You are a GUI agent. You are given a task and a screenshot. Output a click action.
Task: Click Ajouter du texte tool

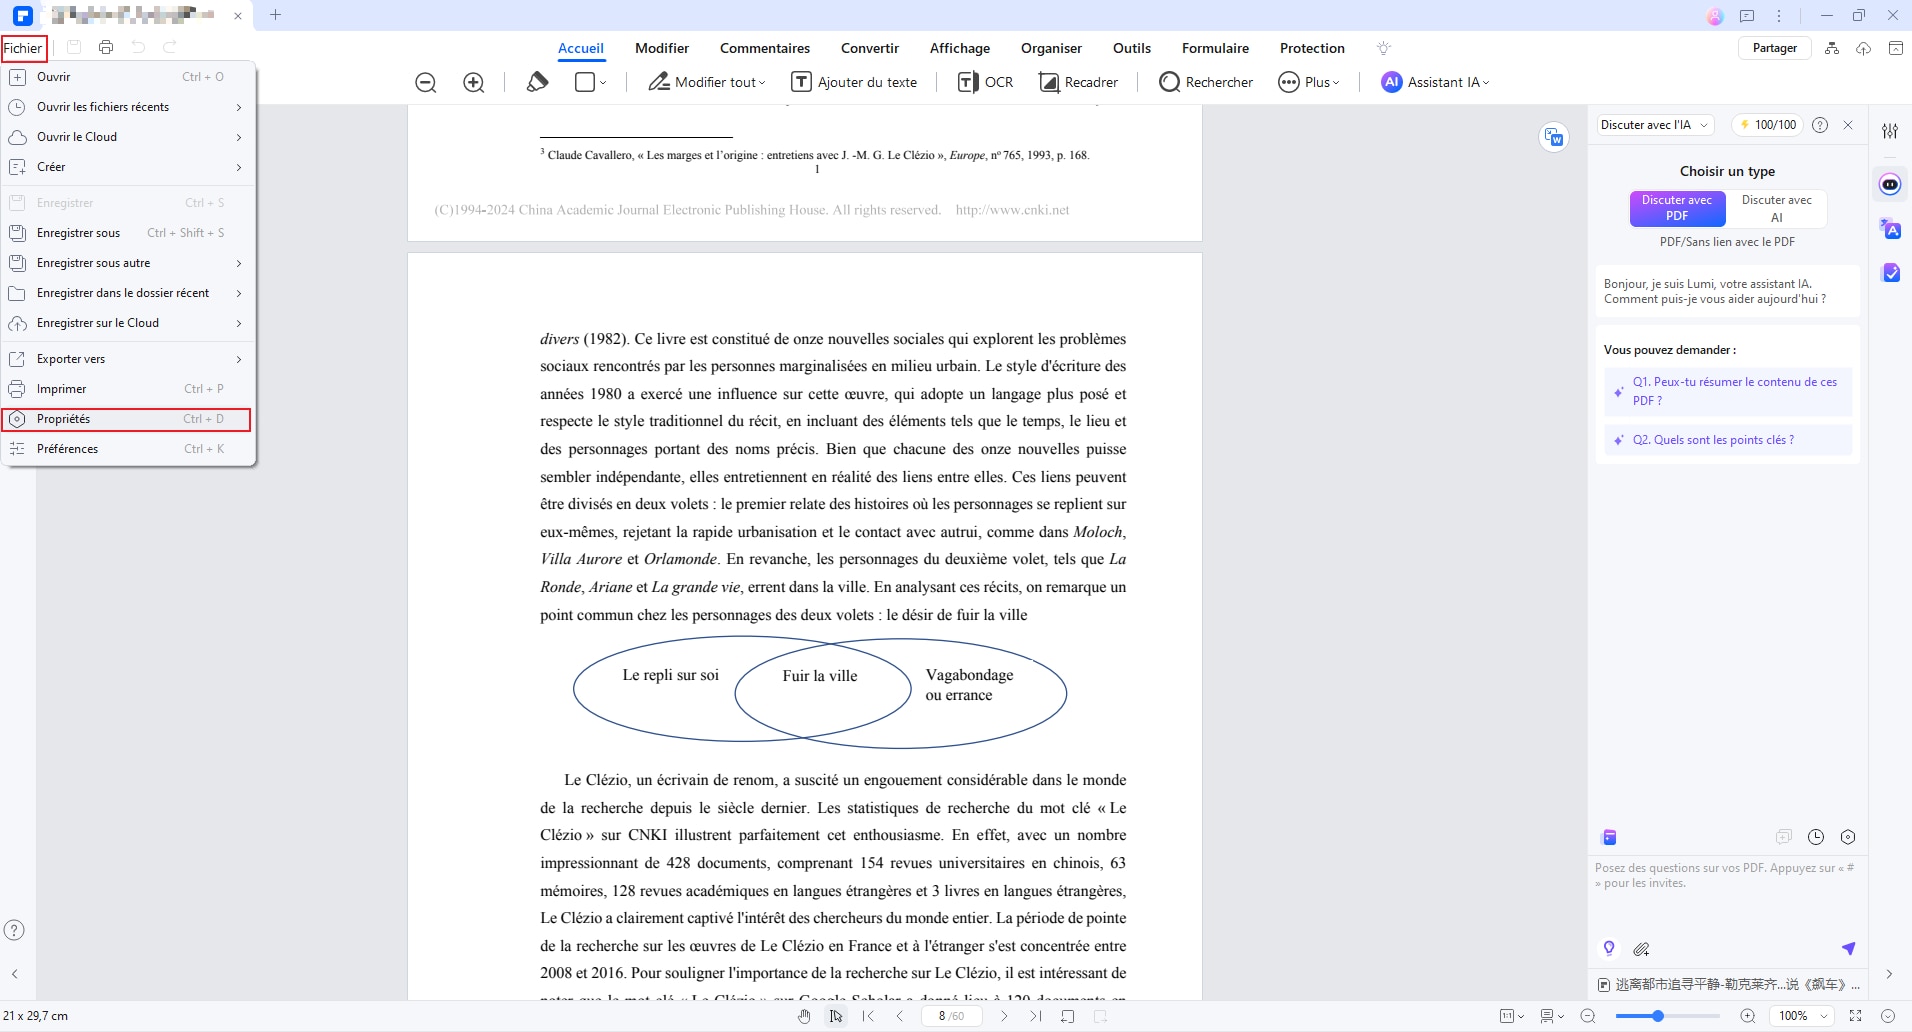(854, 82)
